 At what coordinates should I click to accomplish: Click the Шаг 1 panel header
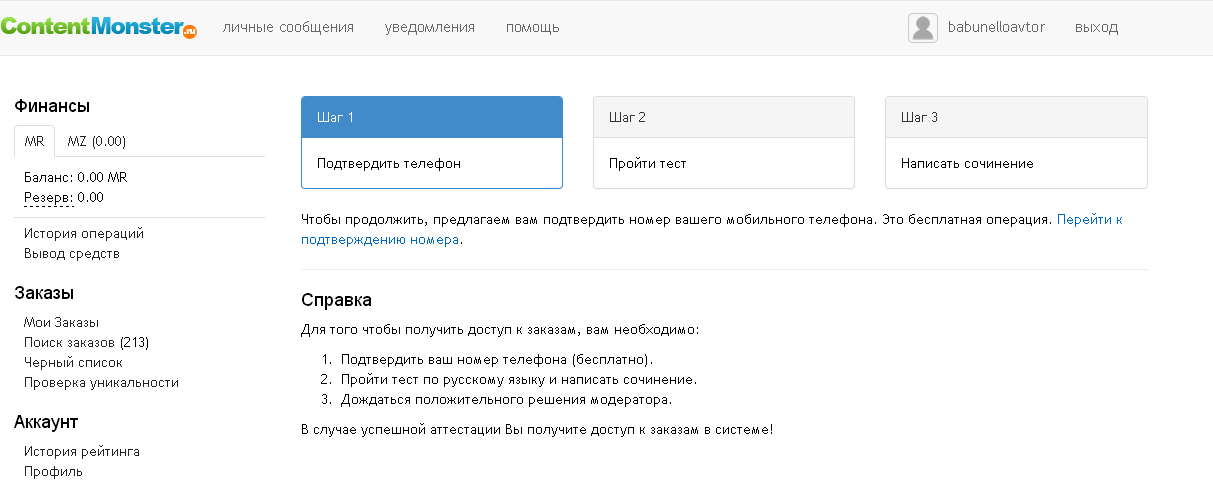(432, 117)
